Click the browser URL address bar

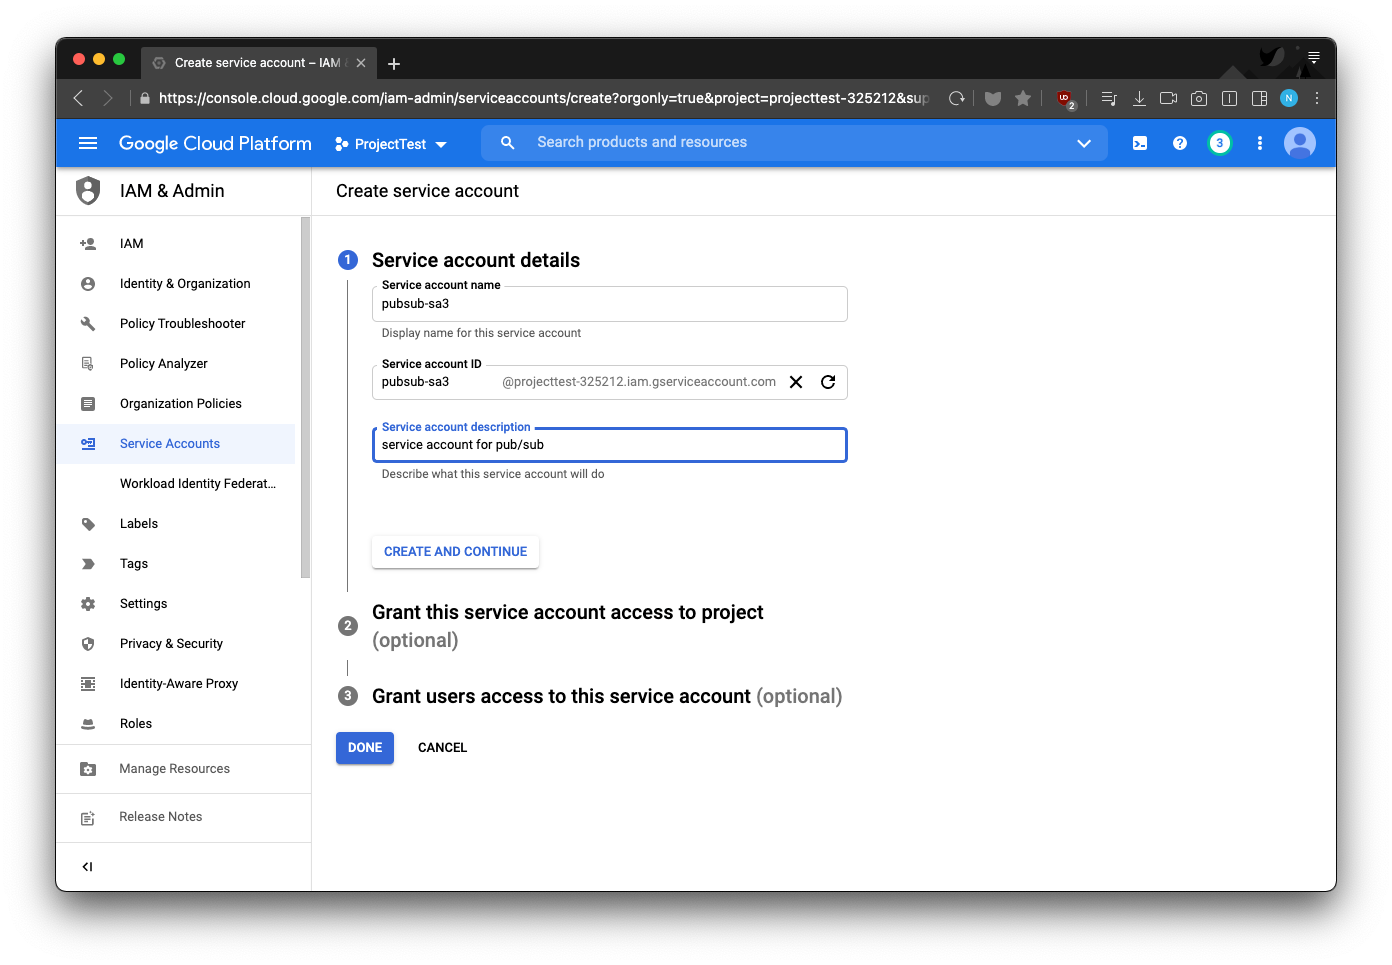click(x=544, y=98)
